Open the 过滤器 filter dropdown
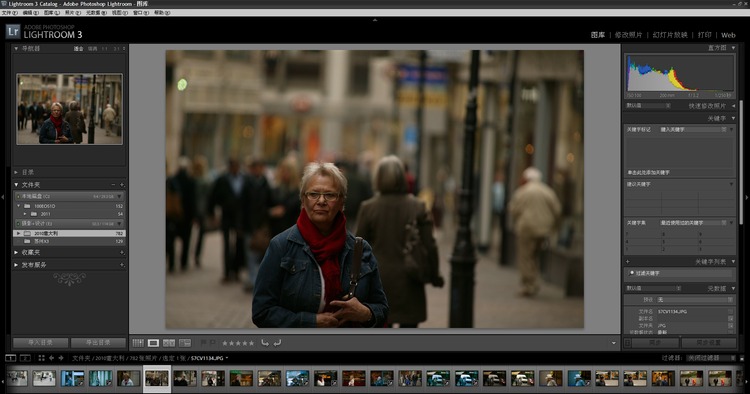 [711, 358]
